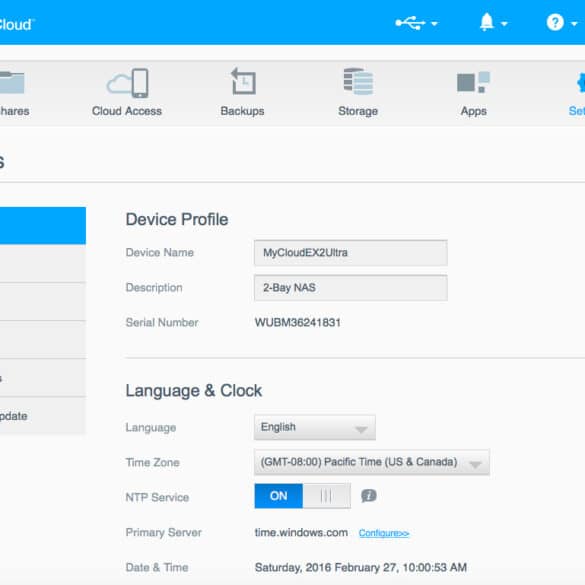
Task: Click the NTP Service label
Action: (157, 497)
